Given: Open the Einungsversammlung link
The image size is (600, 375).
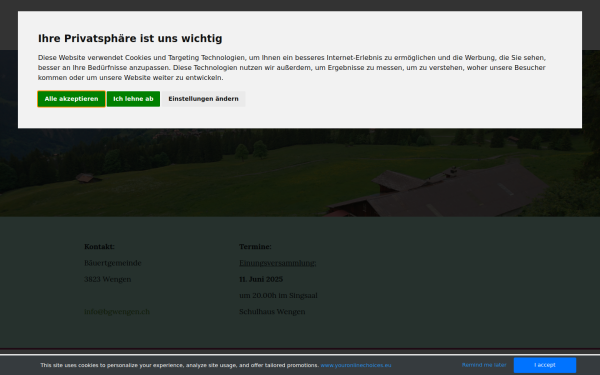Looking at the screenshot, I should 277,263.
